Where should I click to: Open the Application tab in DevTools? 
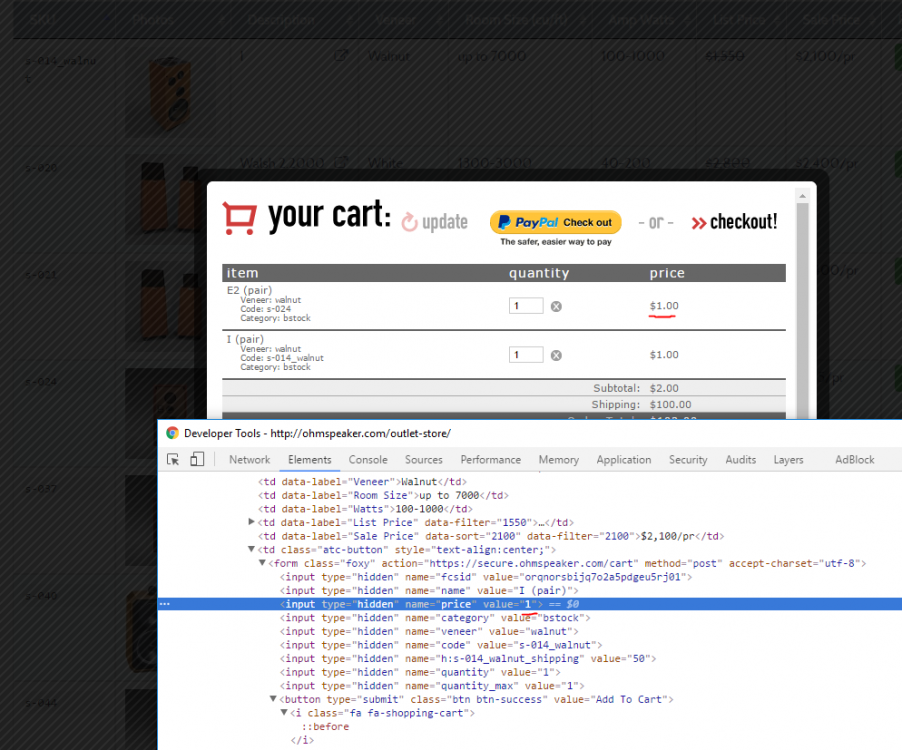pos(623,460)
